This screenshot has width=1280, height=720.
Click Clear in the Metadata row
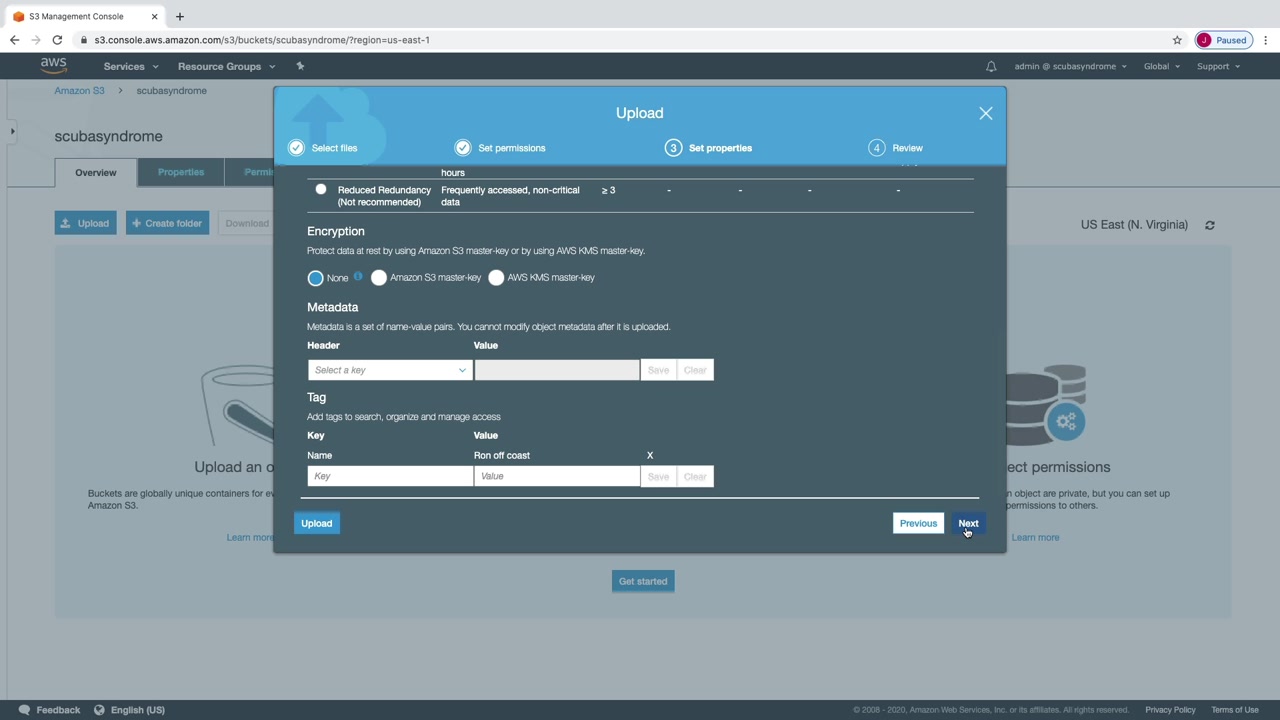[695, 370]
